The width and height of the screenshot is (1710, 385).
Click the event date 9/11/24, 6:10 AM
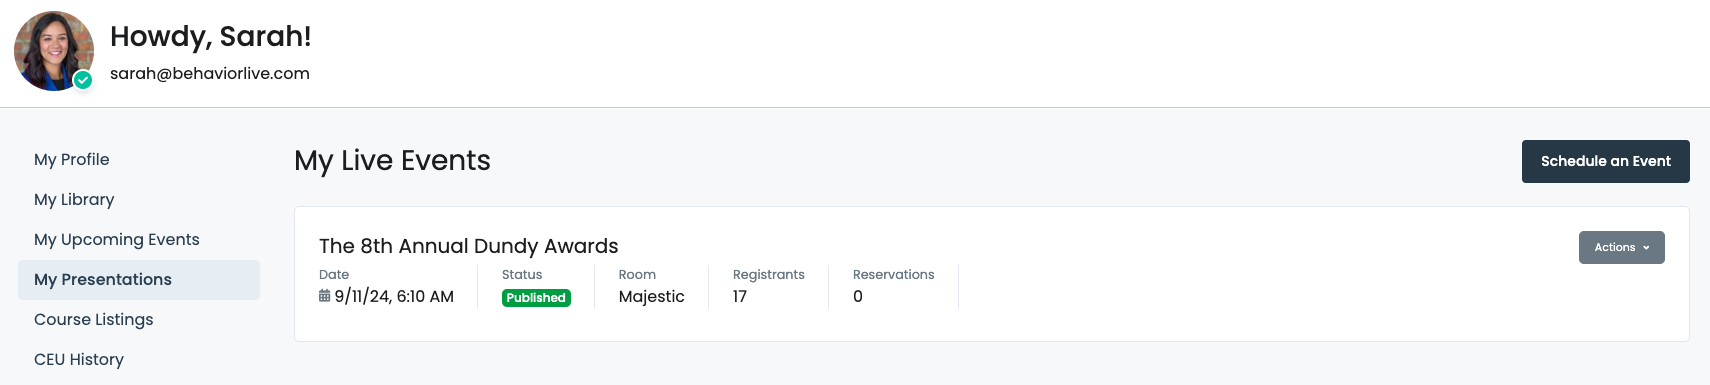click(x=394, y=296)
